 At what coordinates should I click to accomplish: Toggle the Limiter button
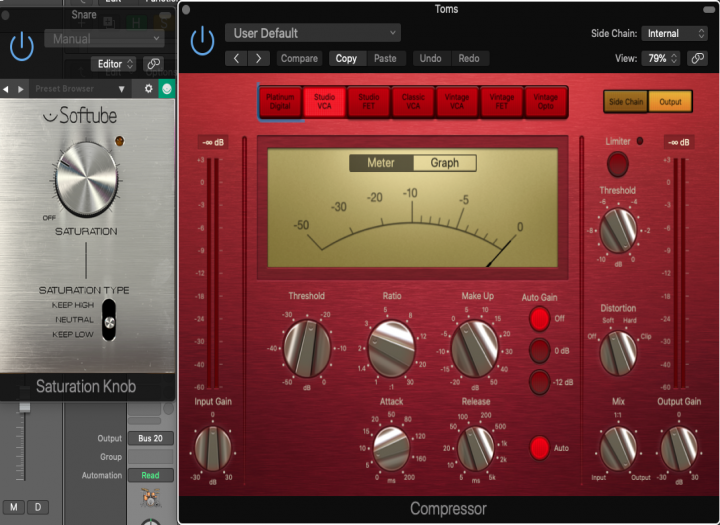tap(618, 164)
